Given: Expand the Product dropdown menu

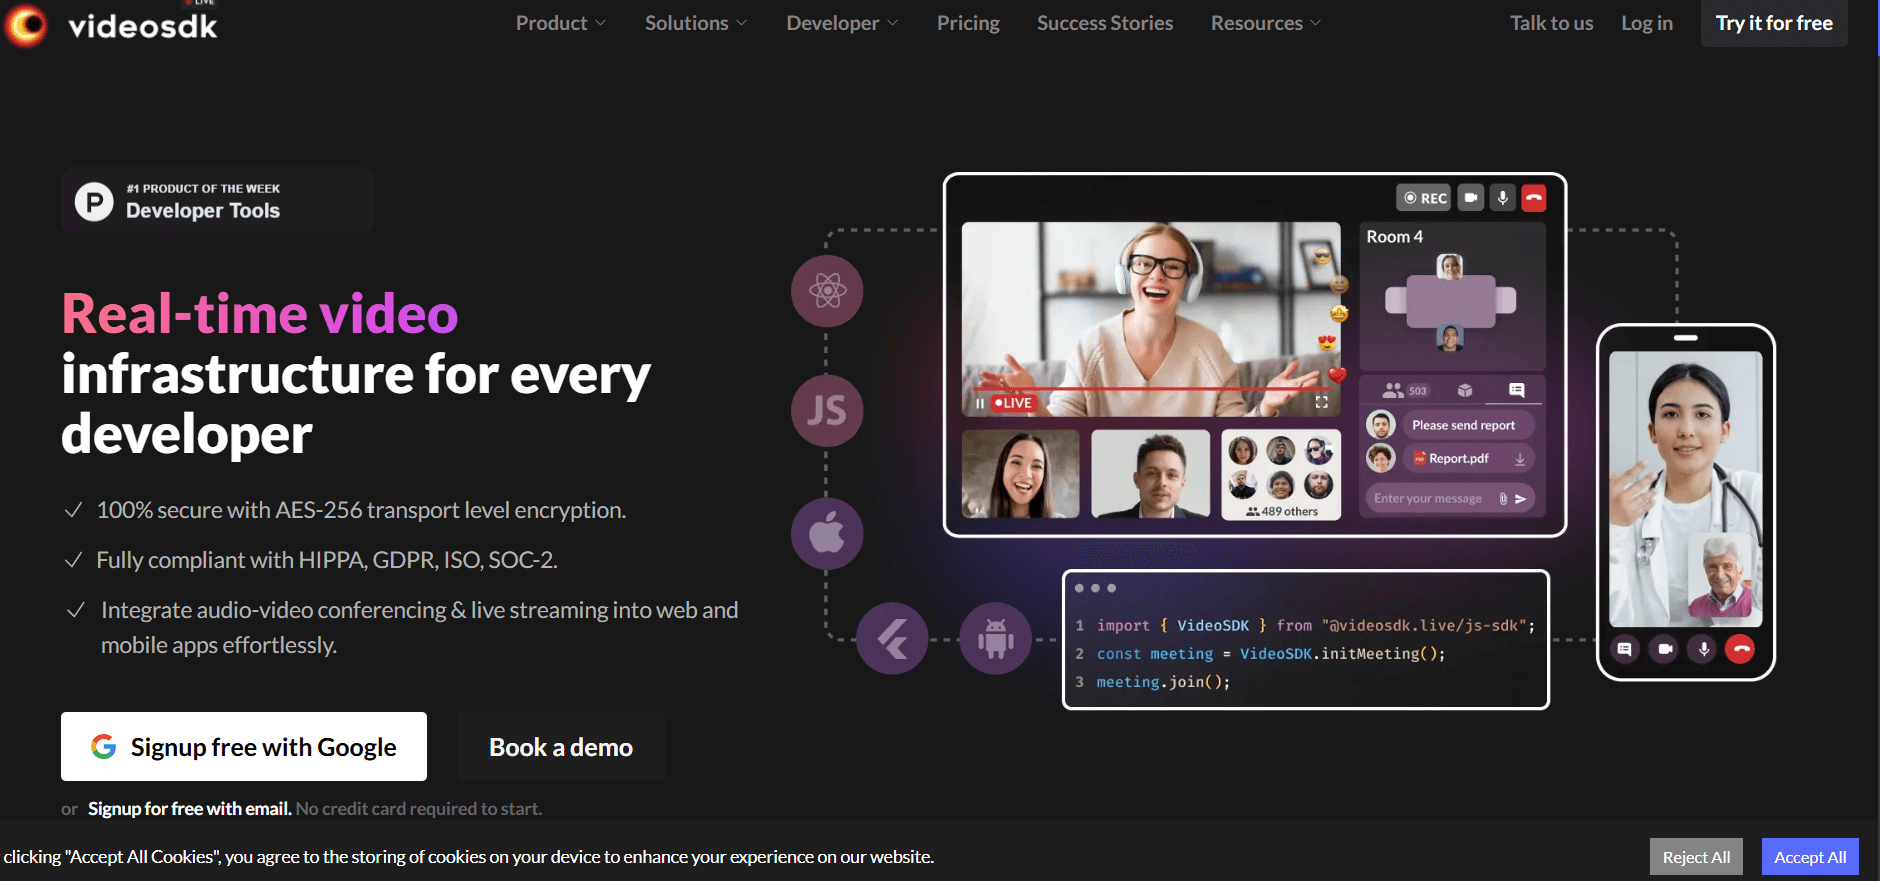Looking at the screenshot, I should tap(560, 23).
